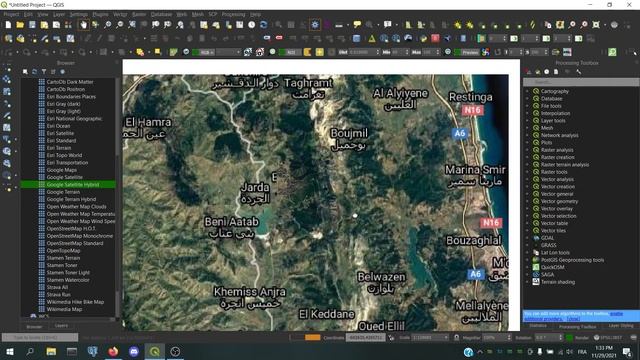Open project using the folder icon
Viewport: 640px width, 360px height.
click(x=20, y=25)
